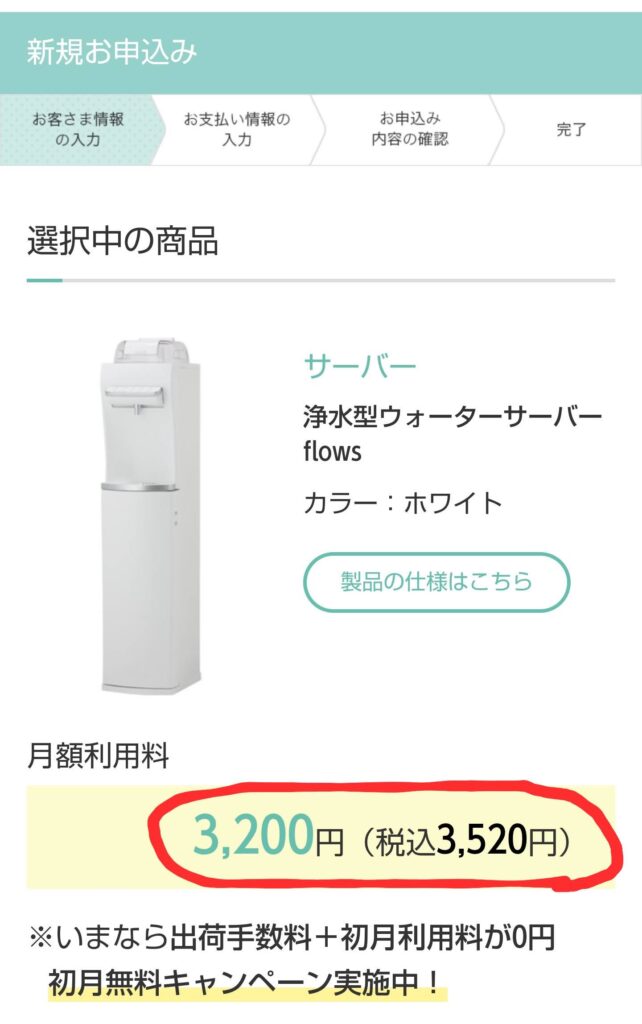Click the 3,200円 monthly price
The image size is (642, 1024).
(268, 837)
